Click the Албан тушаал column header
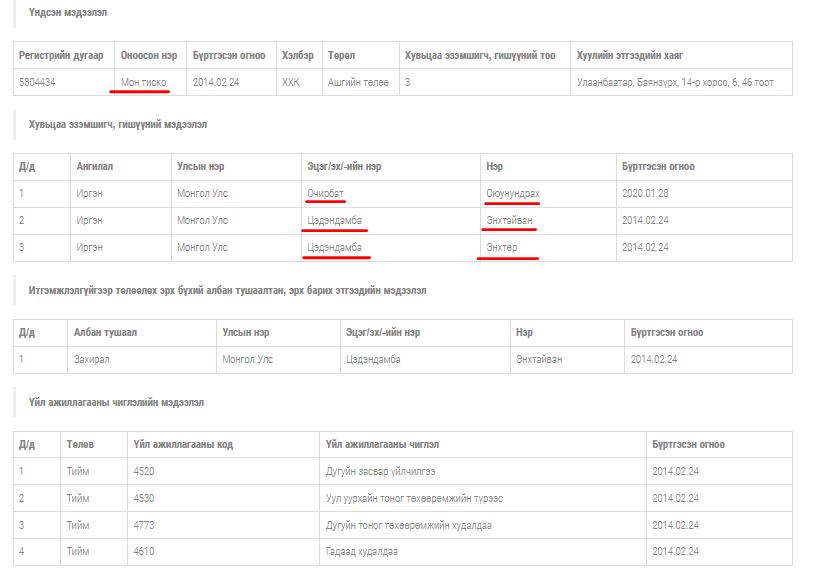 pyautogui.click(x=105, y=333)
